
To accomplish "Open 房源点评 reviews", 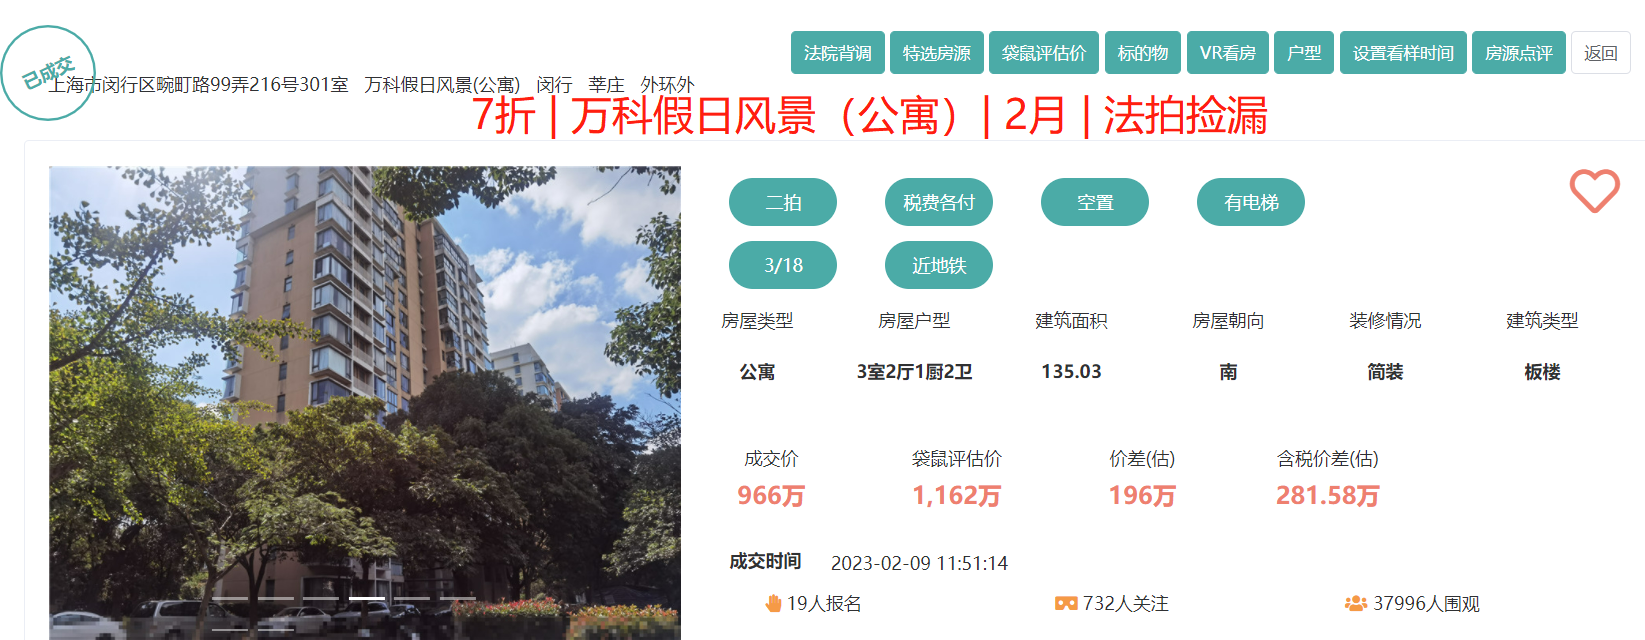I will pyautogui.click(x=1518, y=53).
